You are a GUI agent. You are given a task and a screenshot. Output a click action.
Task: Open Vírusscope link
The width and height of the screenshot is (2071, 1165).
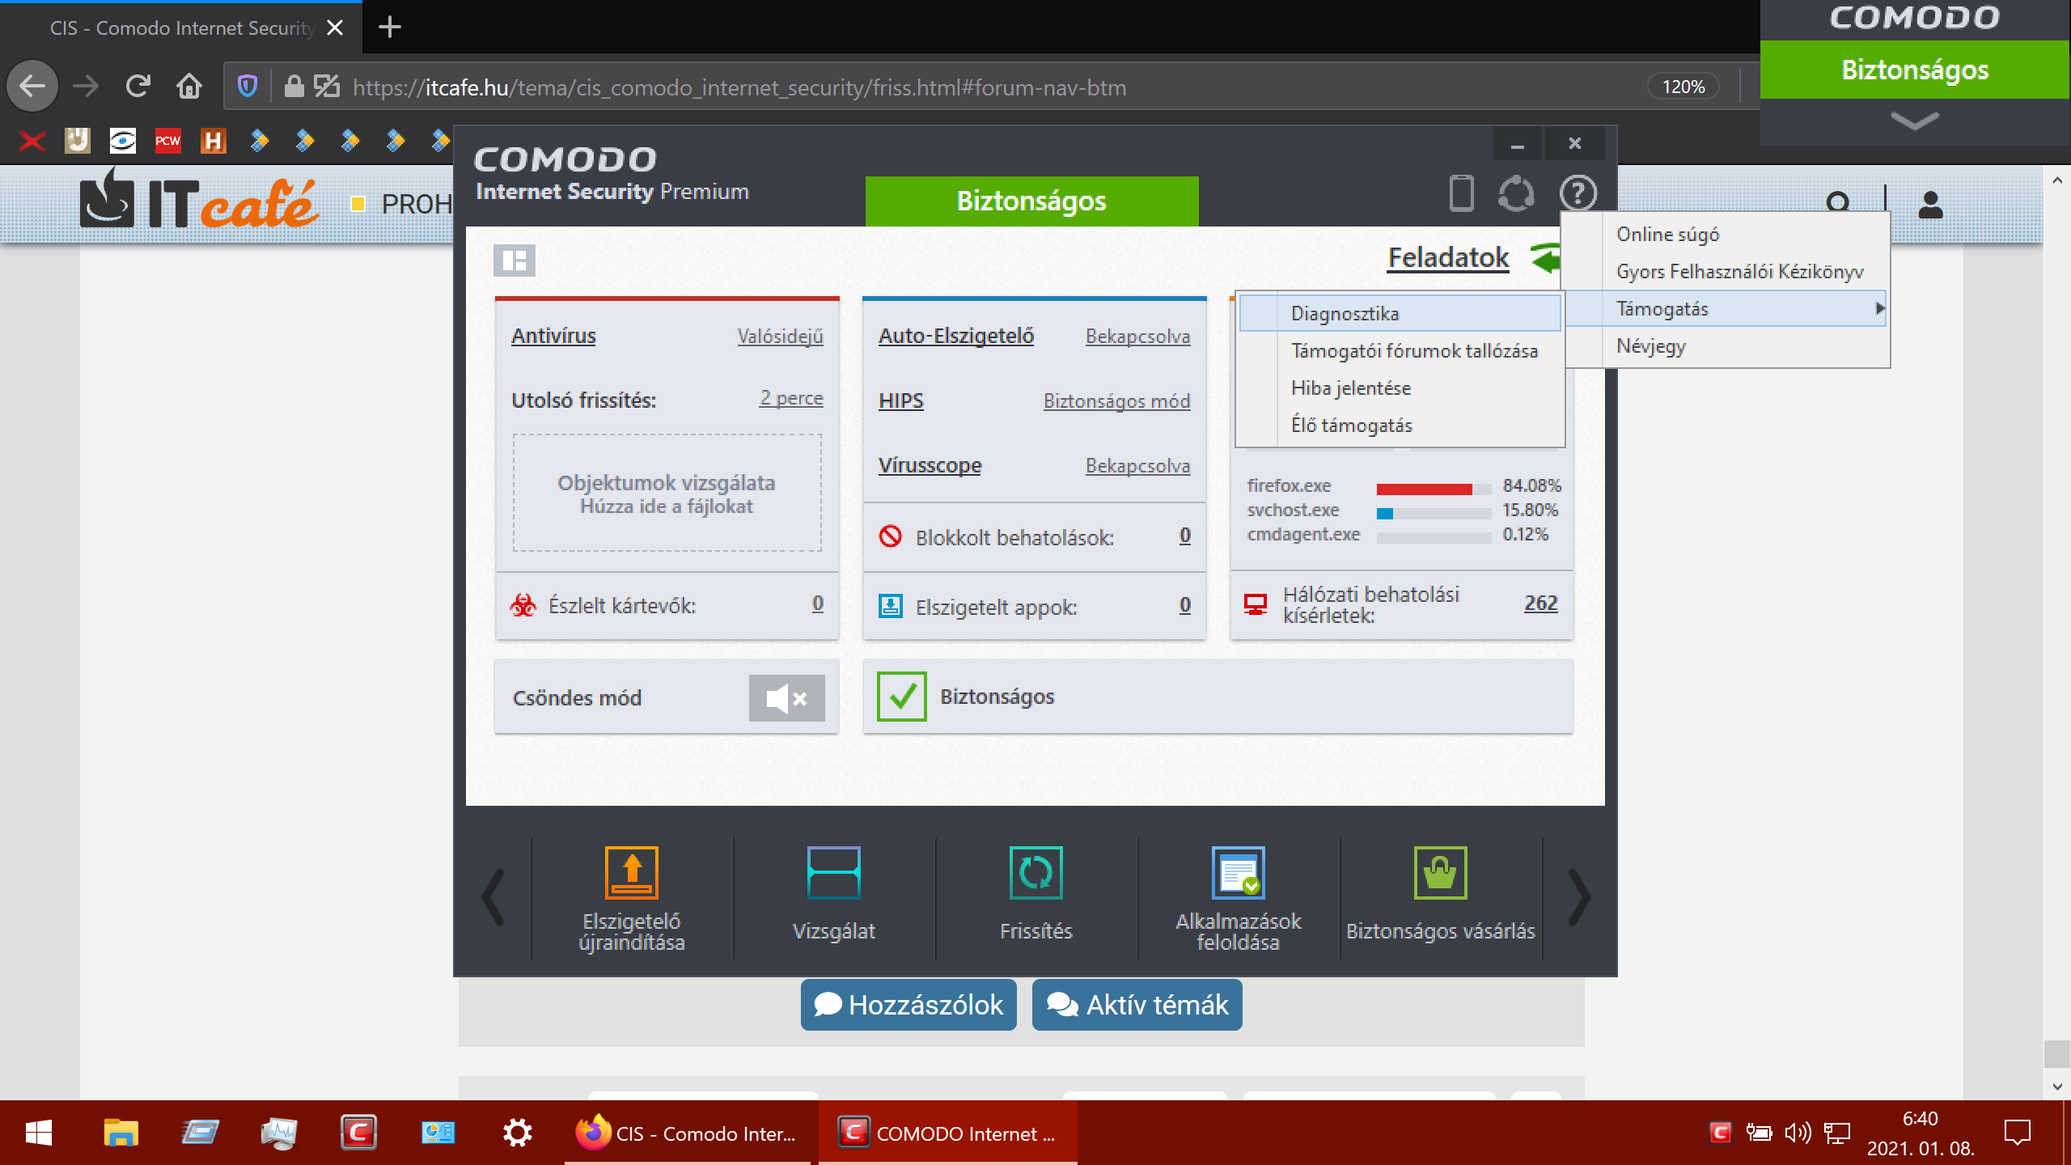pyautogui.click(x=929, y=465)
